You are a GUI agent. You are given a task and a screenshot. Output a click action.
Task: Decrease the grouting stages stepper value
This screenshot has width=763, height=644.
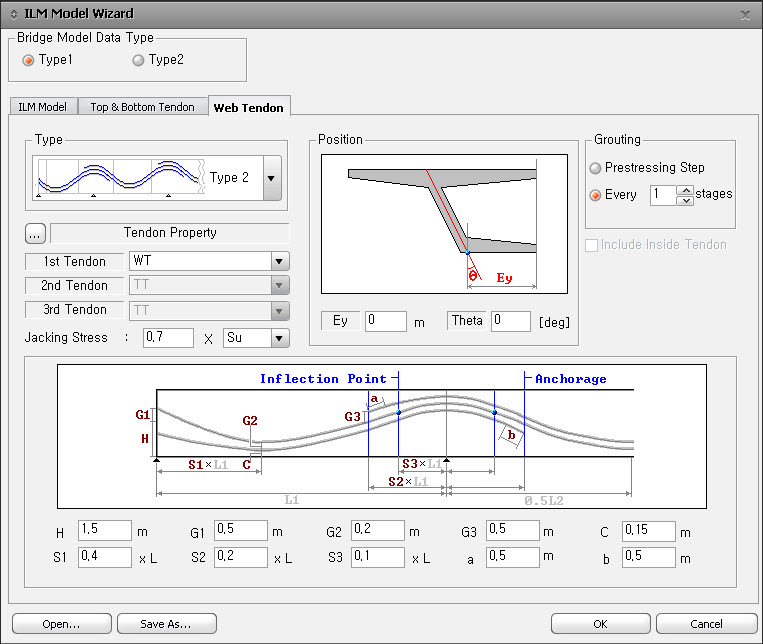click(685, 200)
